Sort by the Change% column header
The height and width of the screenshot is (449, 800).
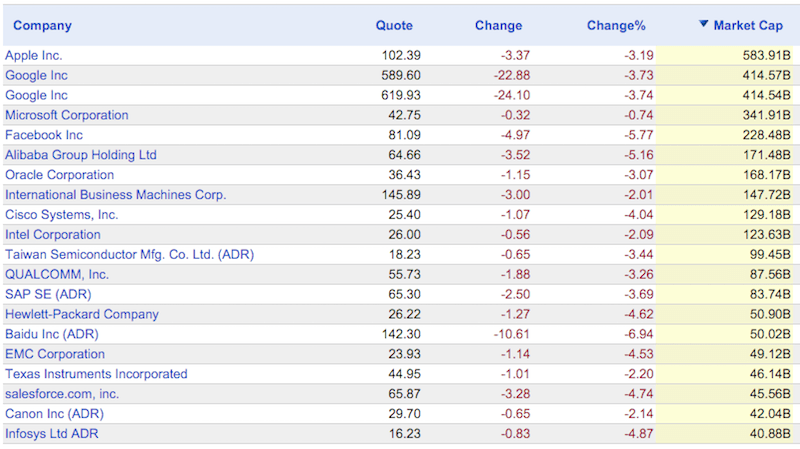coord(612,25)
